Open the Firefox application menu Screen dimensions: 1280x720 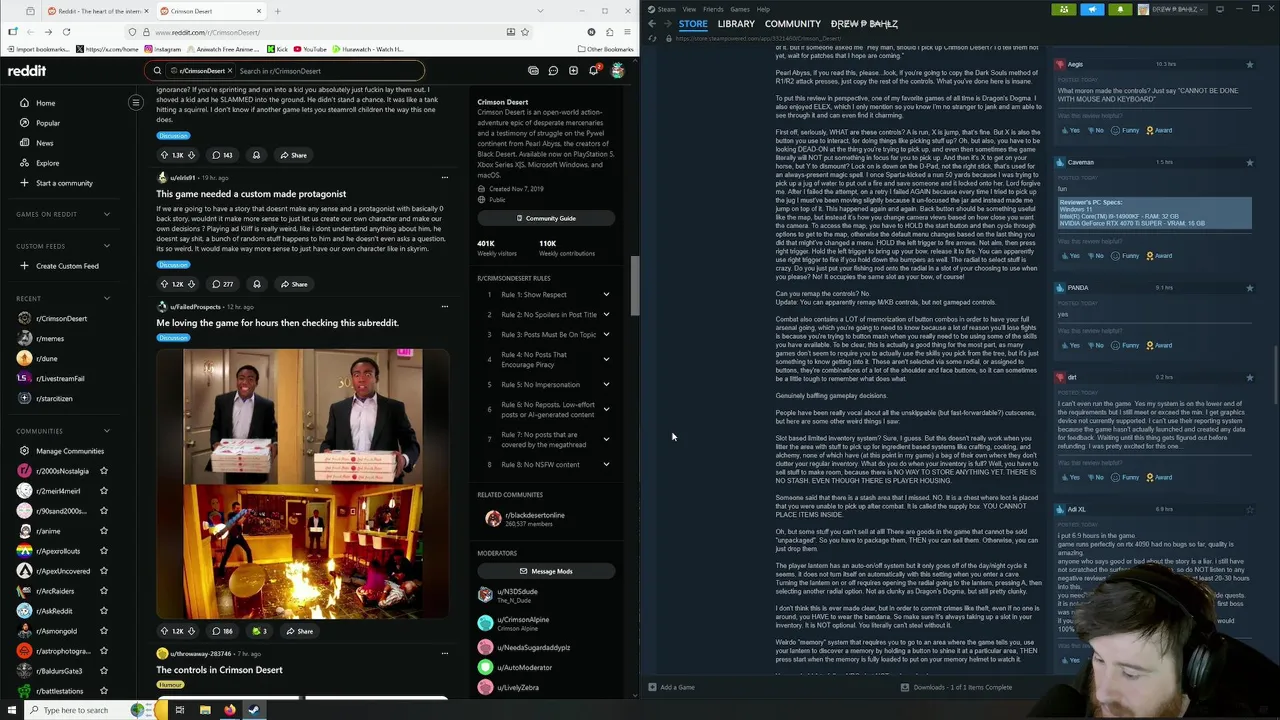(625, 32)
